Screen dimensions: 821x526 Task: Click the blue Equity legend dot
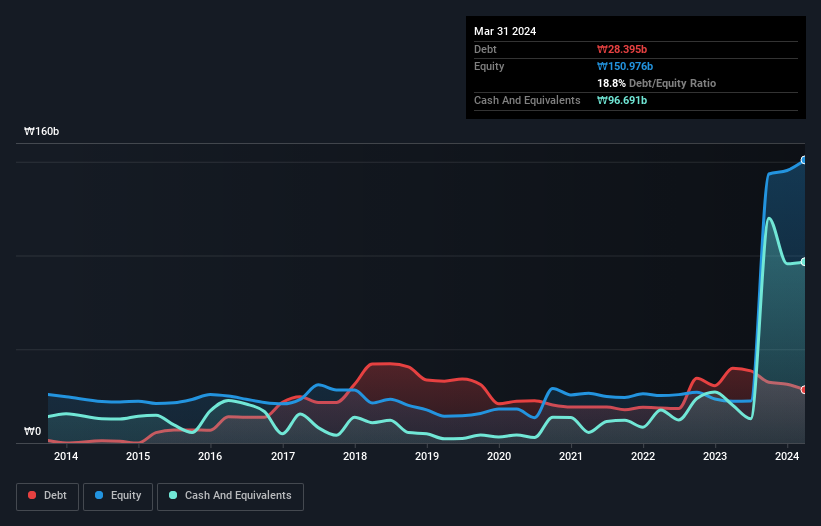(x=99, y=495)
